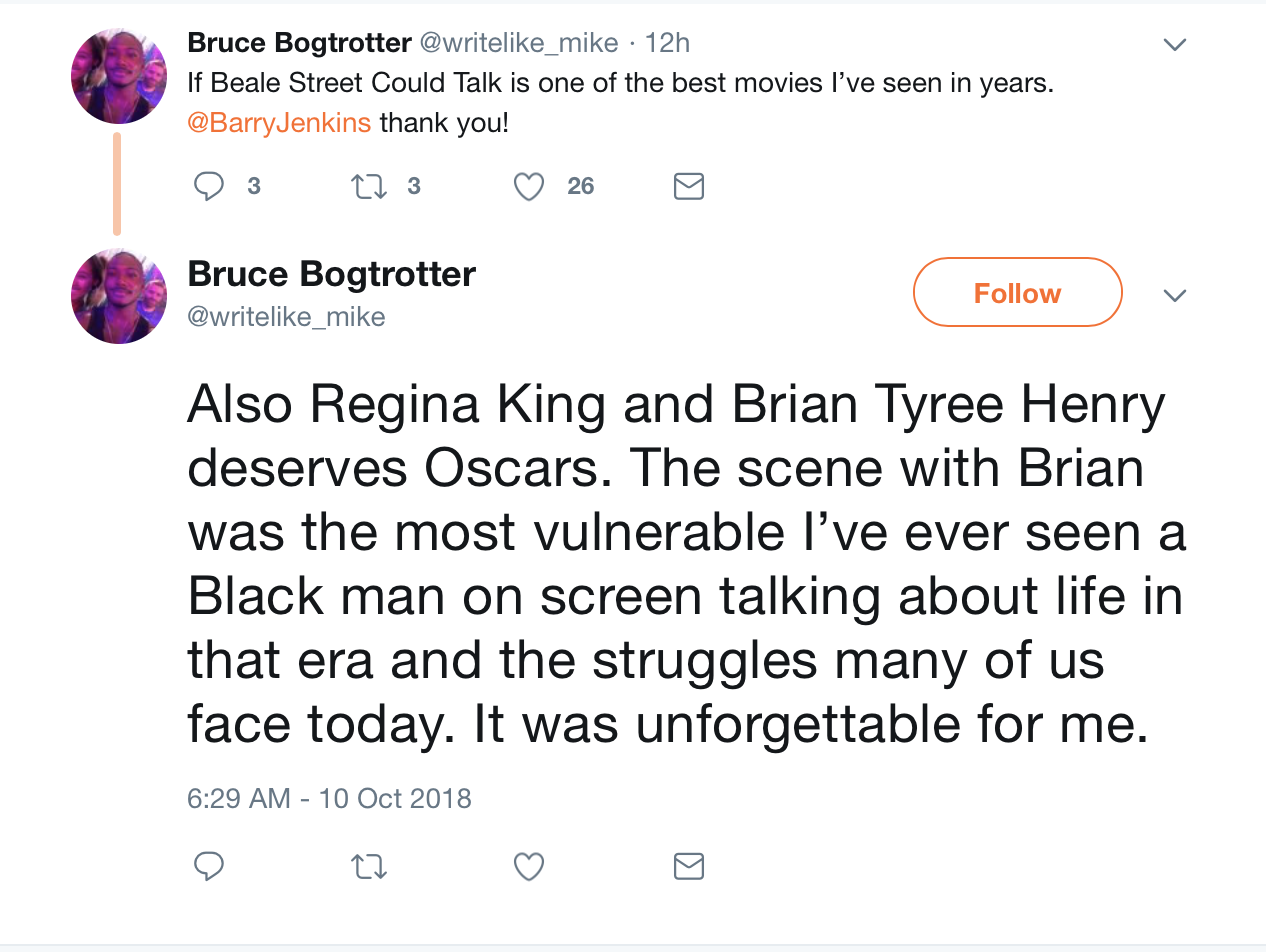Click envelope icon on the first tweet
1266x952 pixels.
pyautogui.click(x=689, y=187)
